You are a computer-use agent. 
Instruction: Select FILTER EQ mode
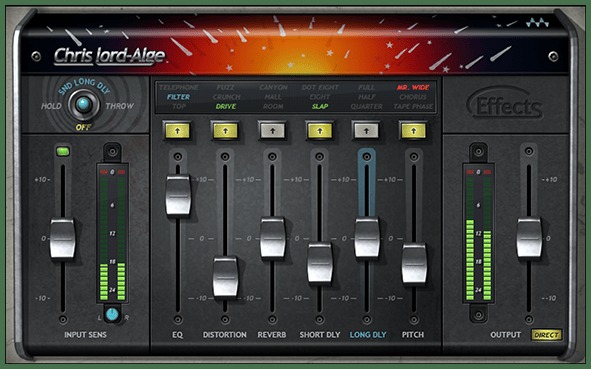(x=179, y=97)
